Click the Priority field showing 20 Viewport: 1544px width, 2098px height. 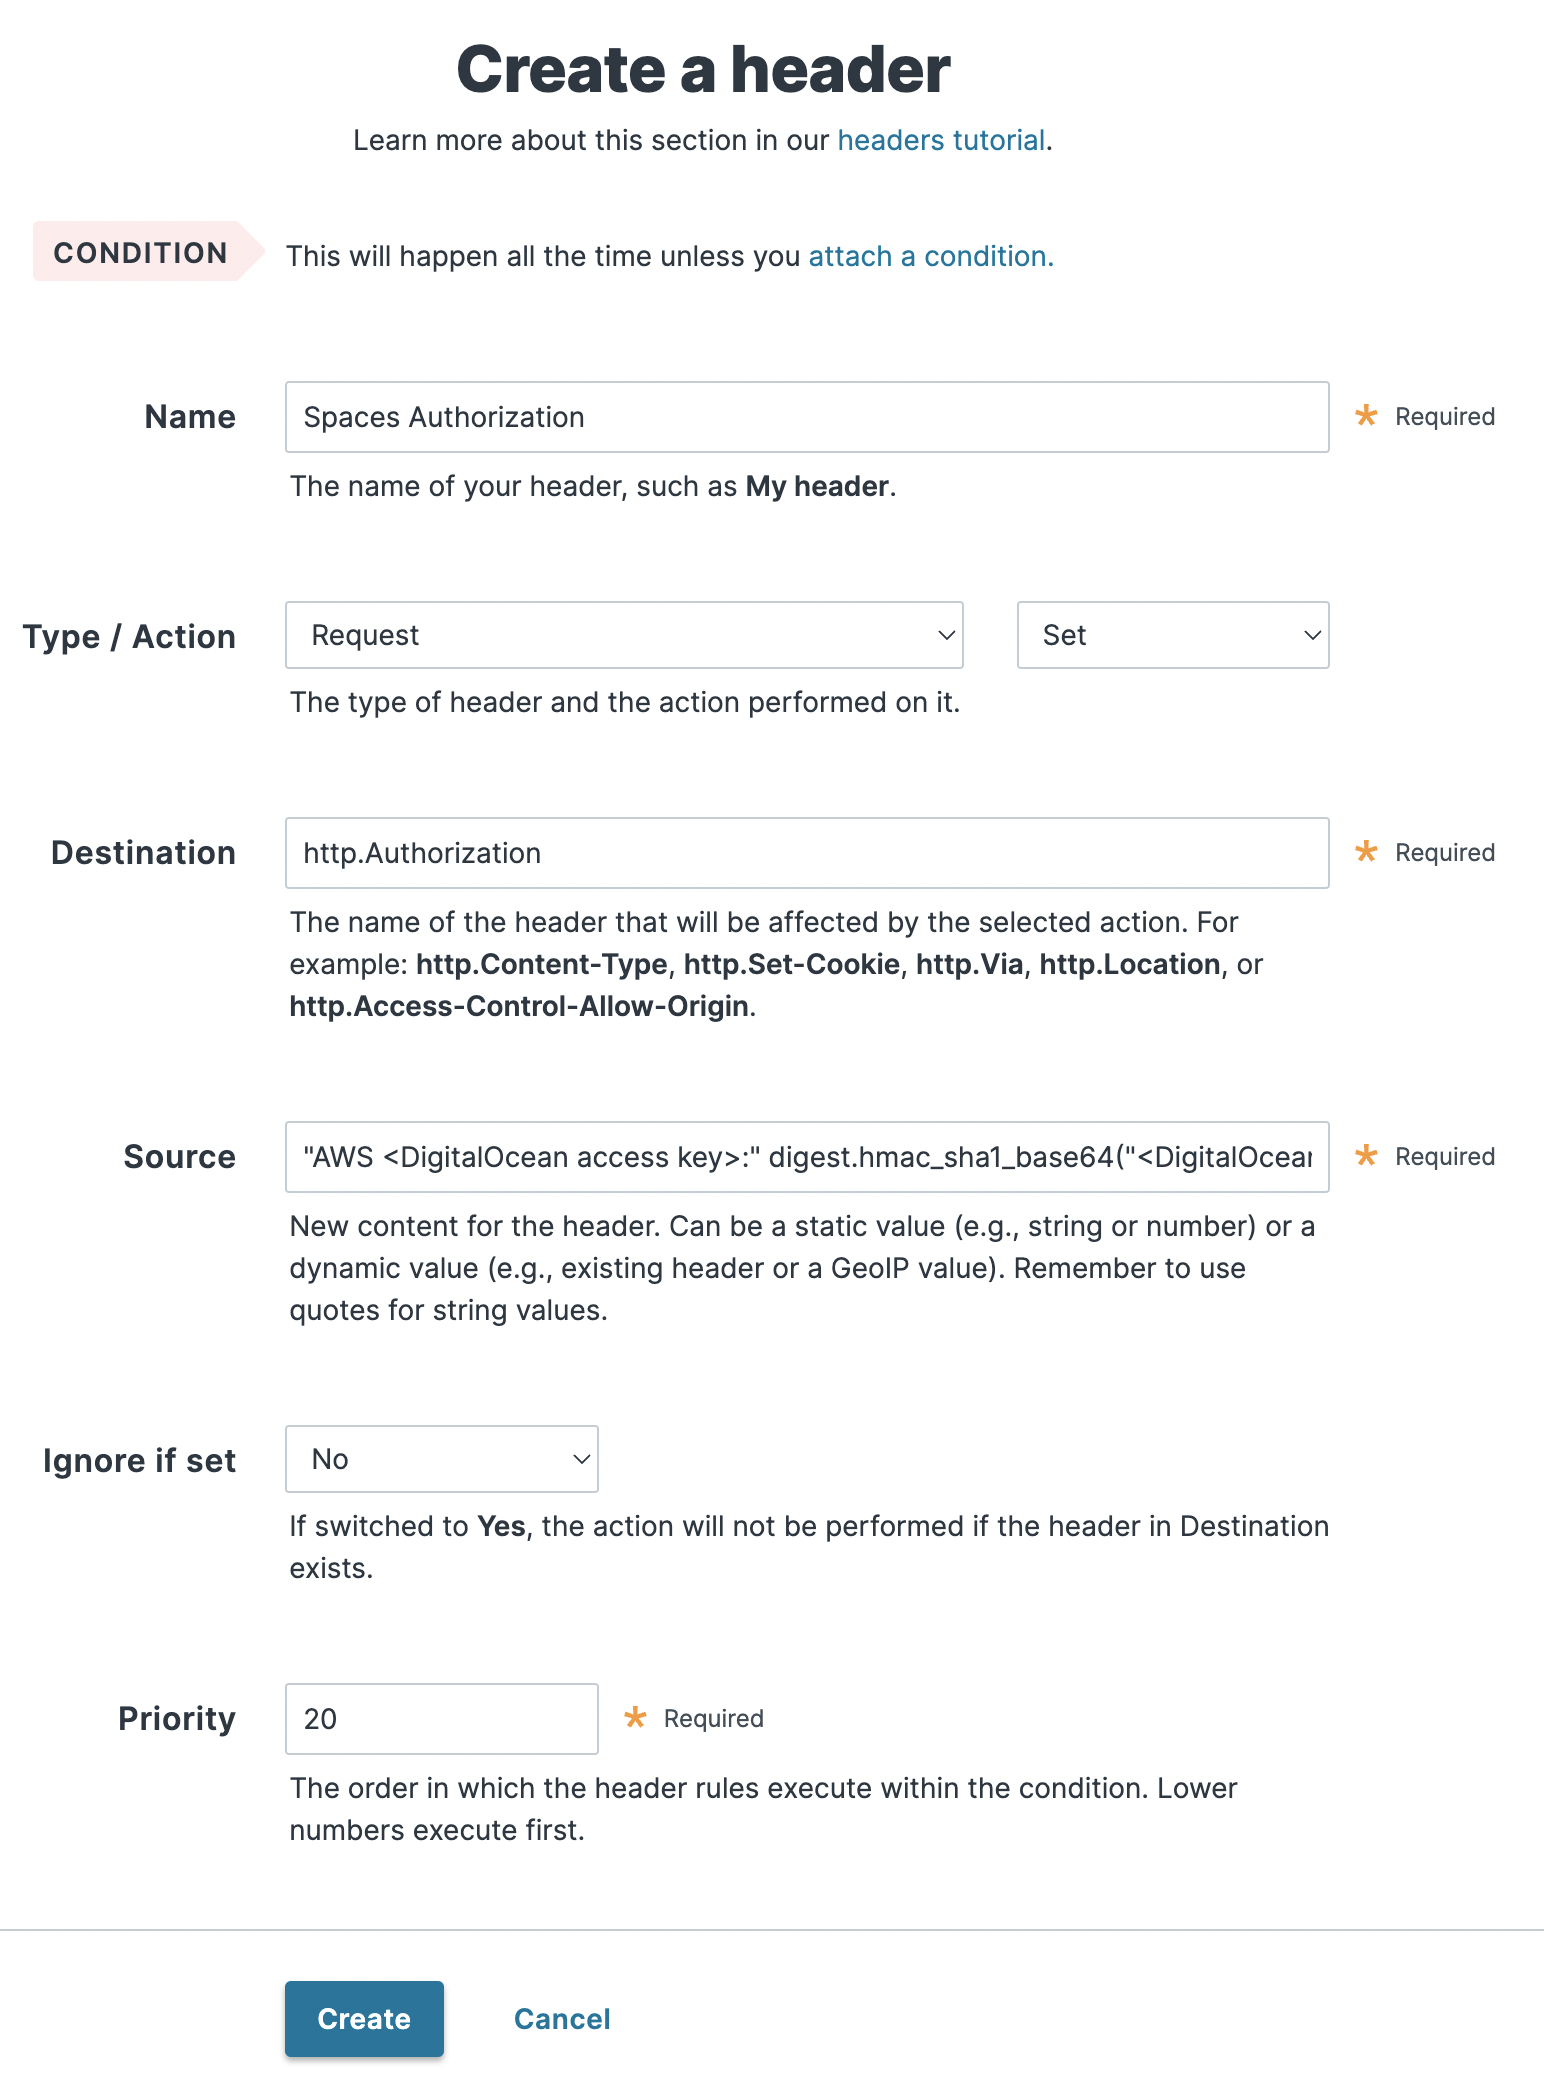click(x=440, y=1717)
